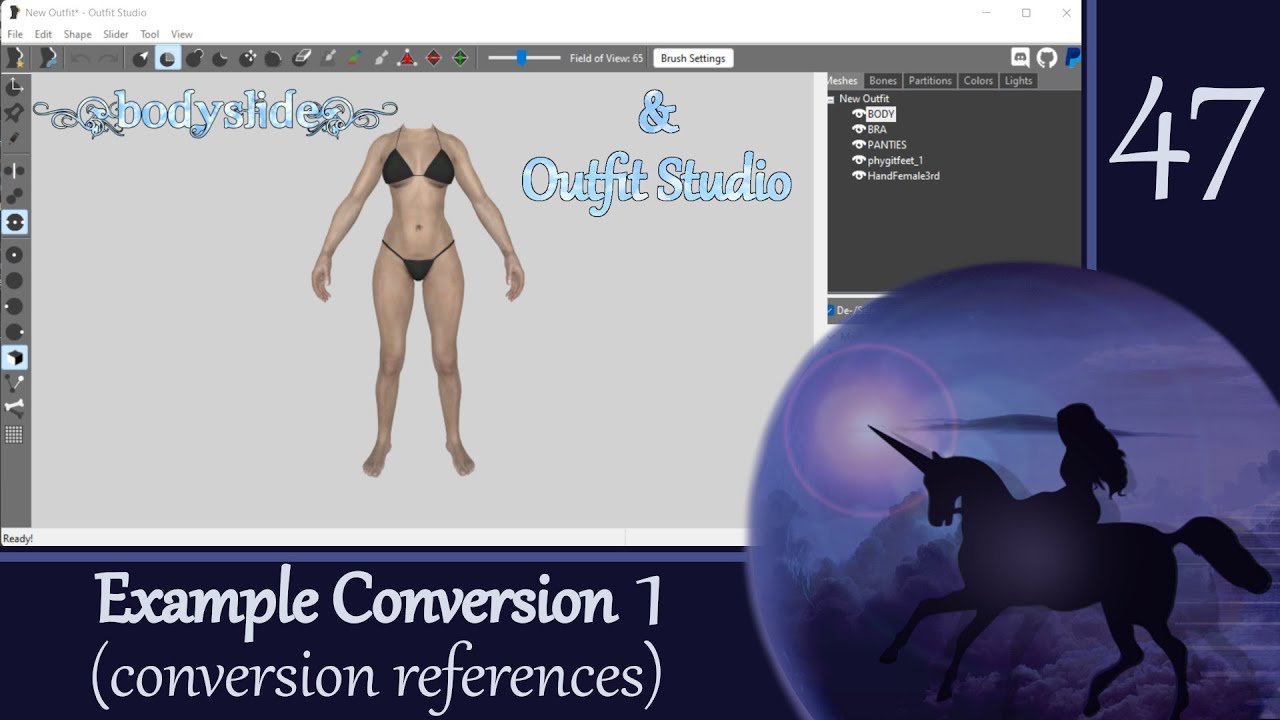The image size is (1280, 720).
Task: Open the Edit menu
Action: tap(43, 34)
